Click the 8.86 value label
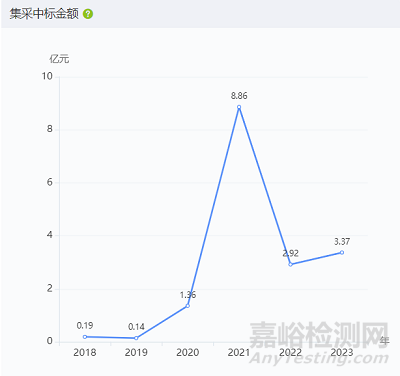Screen dimensions: 400x376 tap(239, 96)
